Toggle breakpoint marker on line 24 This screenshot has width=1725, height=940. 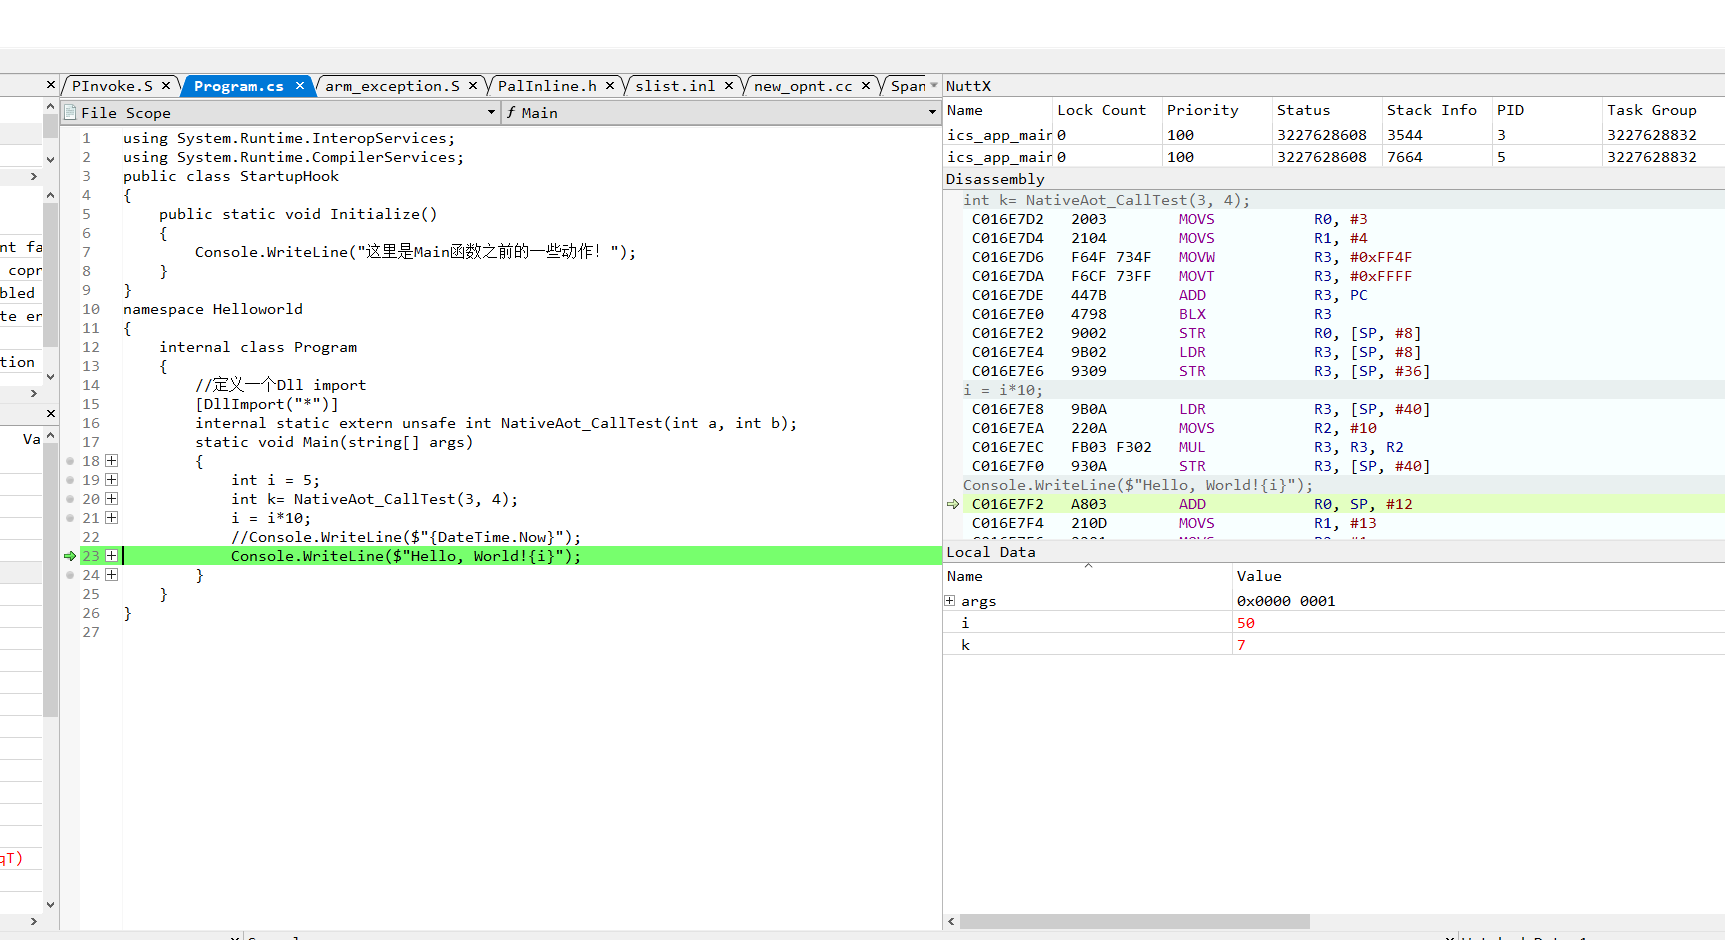(x=70, y=575)
